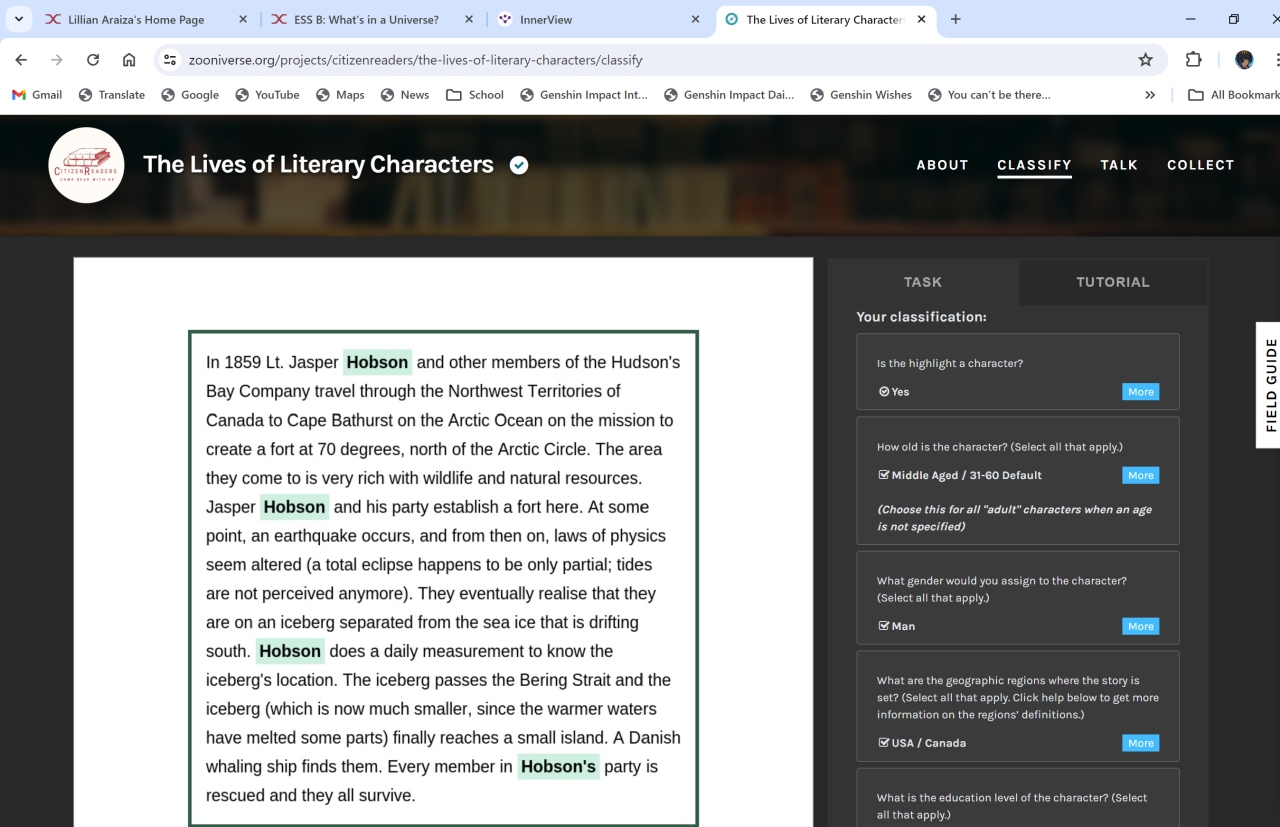
Task: Open the FIELD GUIDE side panel
Action: click(1269, 385)
